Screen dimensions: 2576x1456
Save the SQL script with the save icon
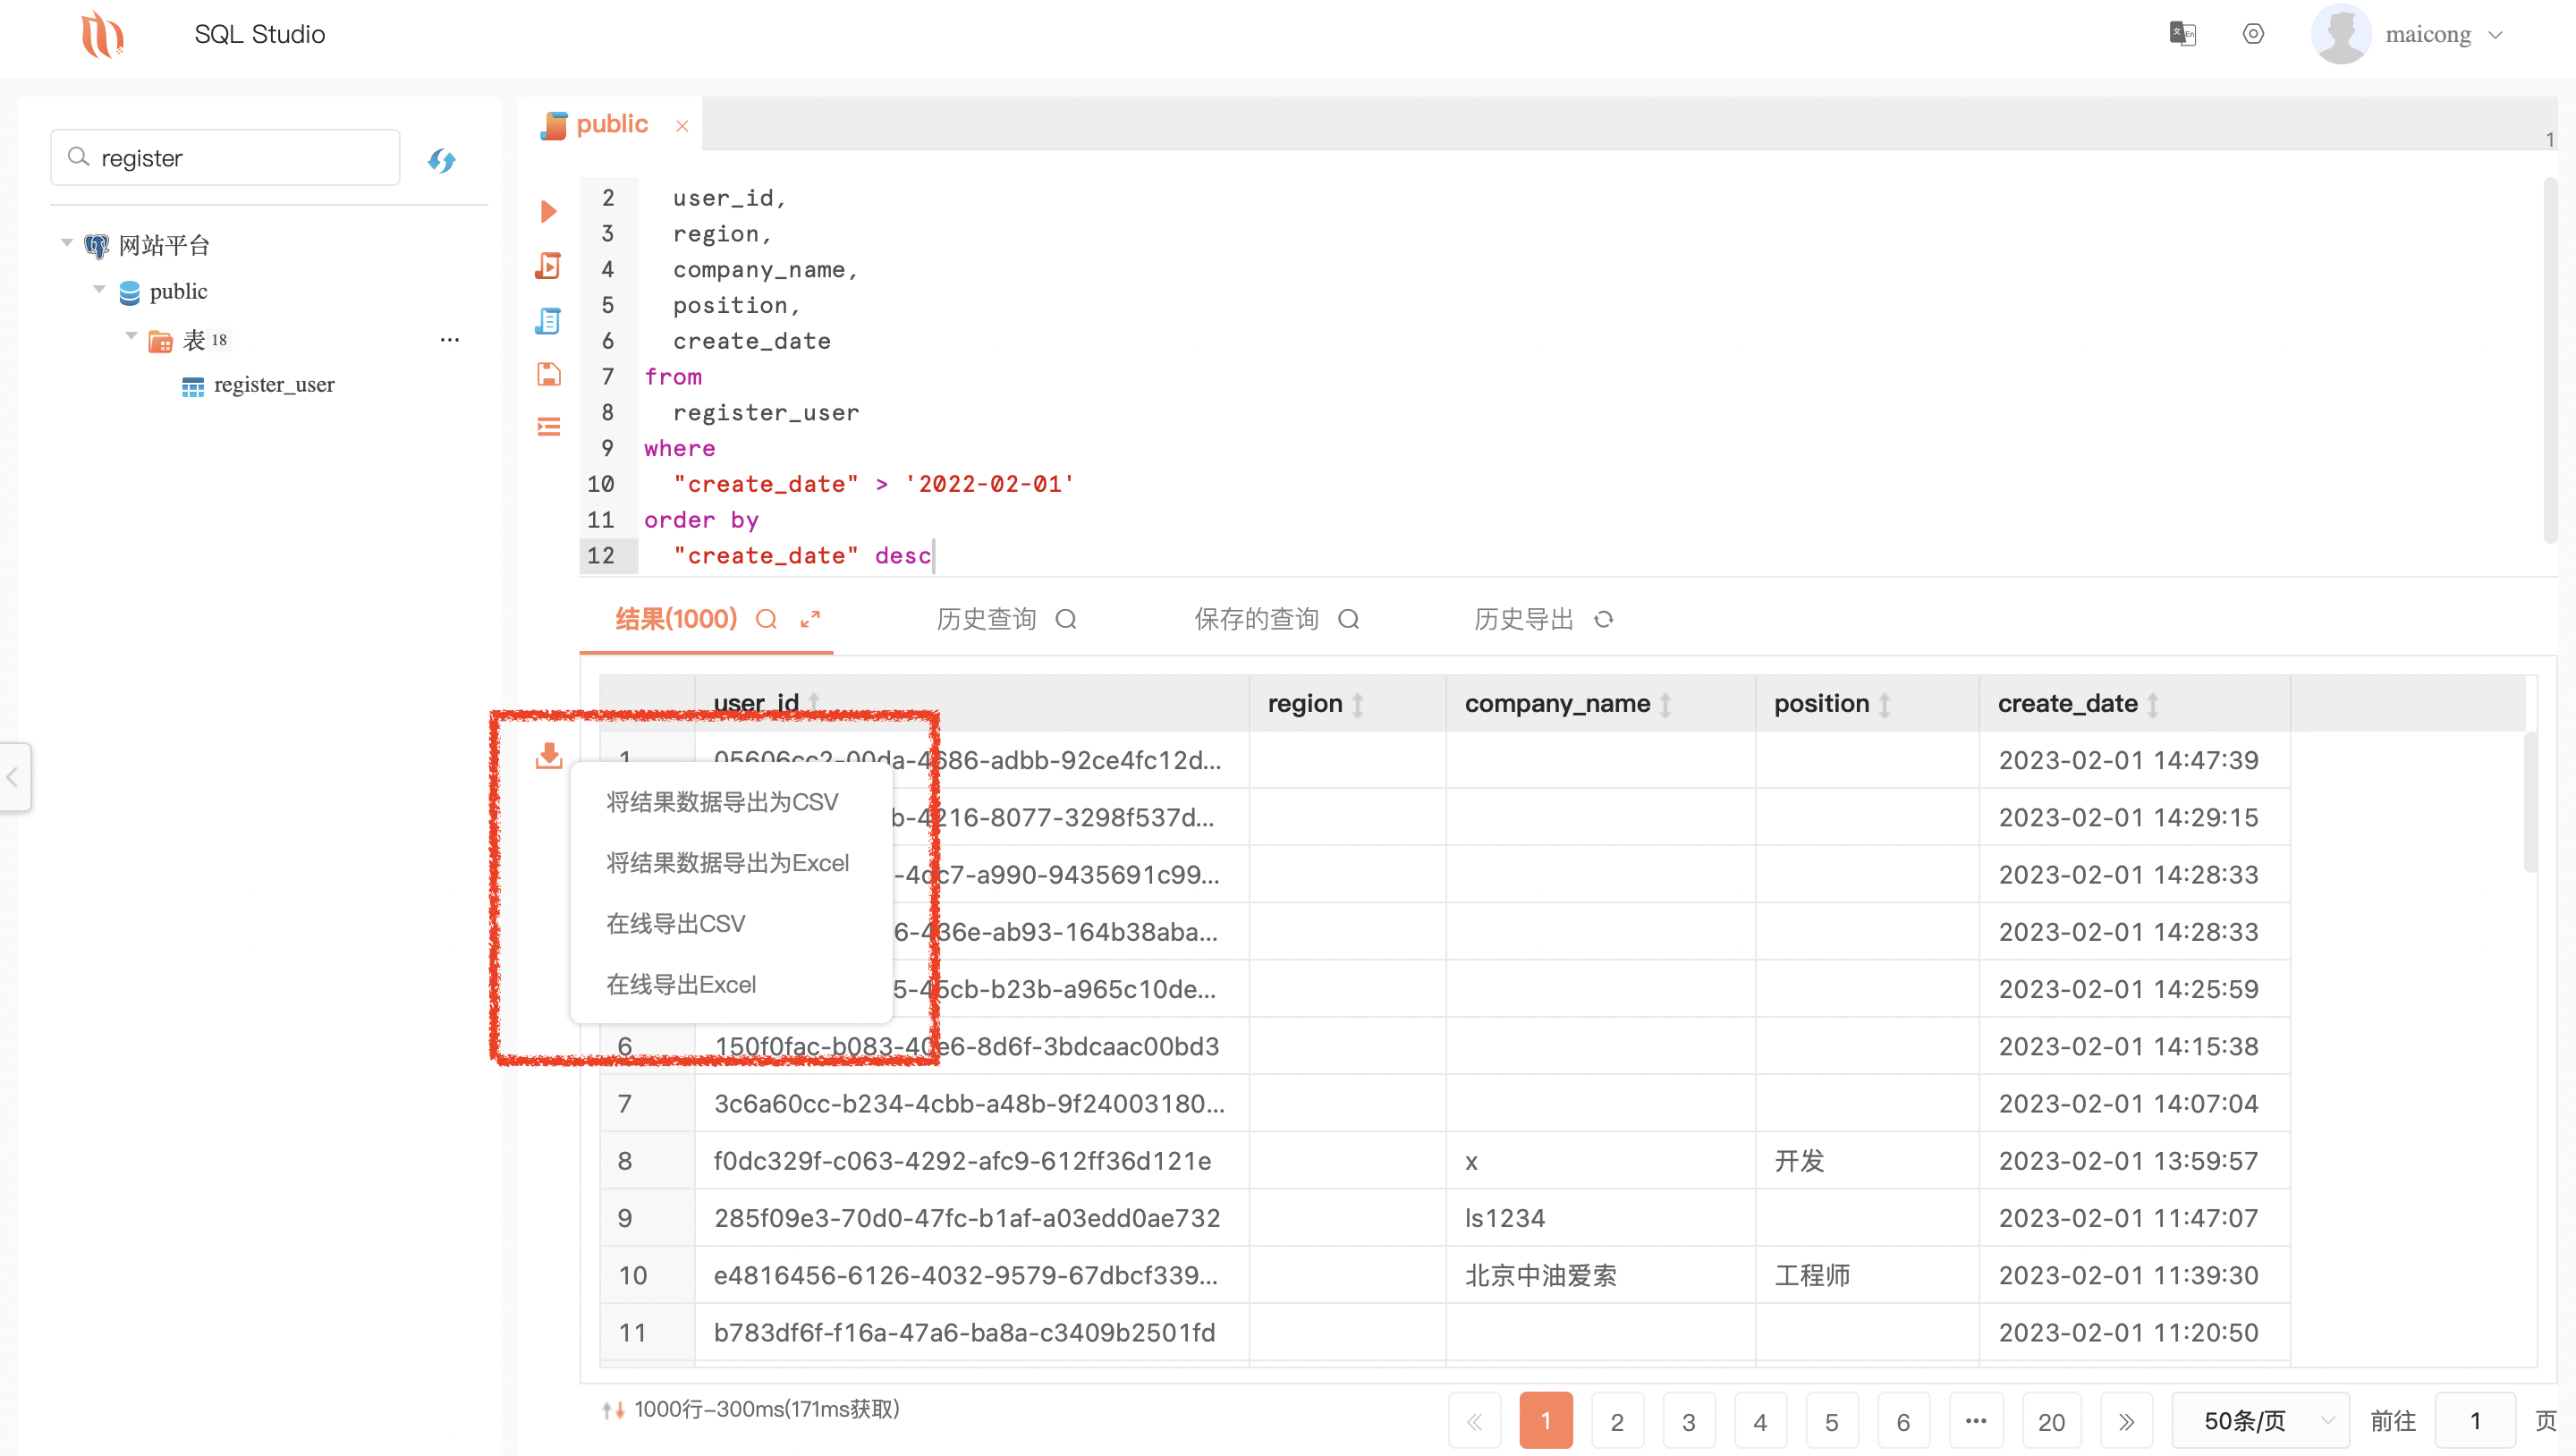[548, 374]
